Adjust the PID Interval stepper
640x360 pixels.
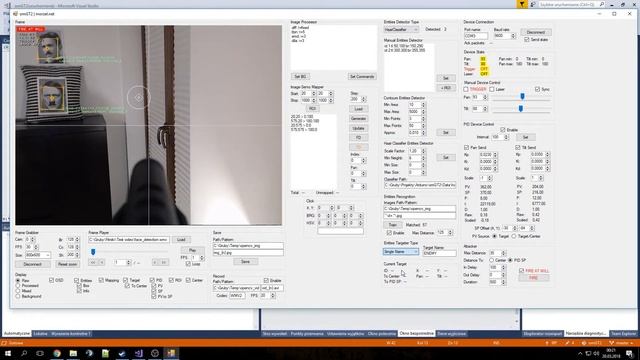tap(507, 137)
